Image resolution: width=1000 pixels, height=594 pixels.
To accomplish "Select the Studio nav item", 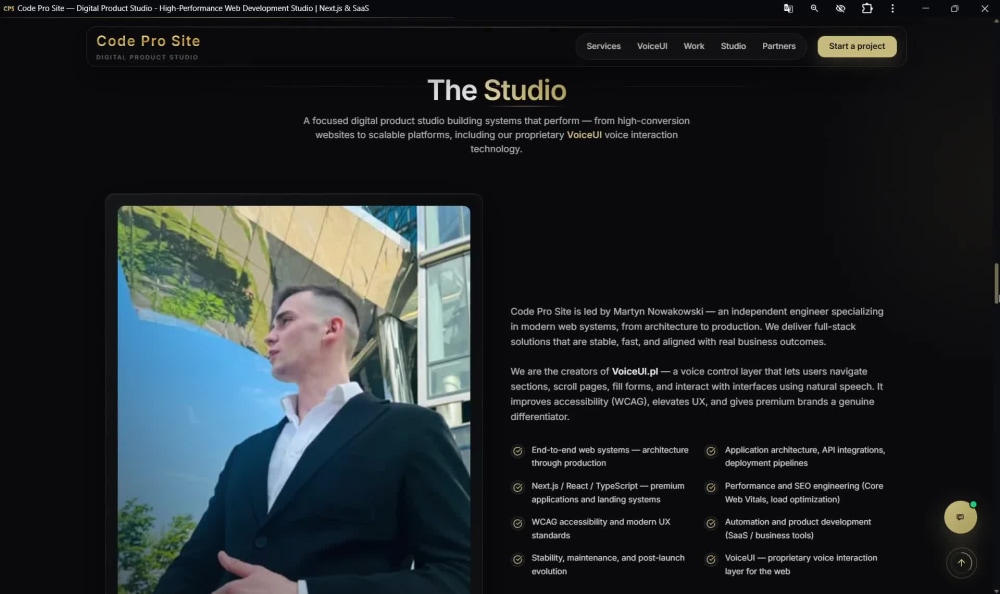I will coord(733,46).
